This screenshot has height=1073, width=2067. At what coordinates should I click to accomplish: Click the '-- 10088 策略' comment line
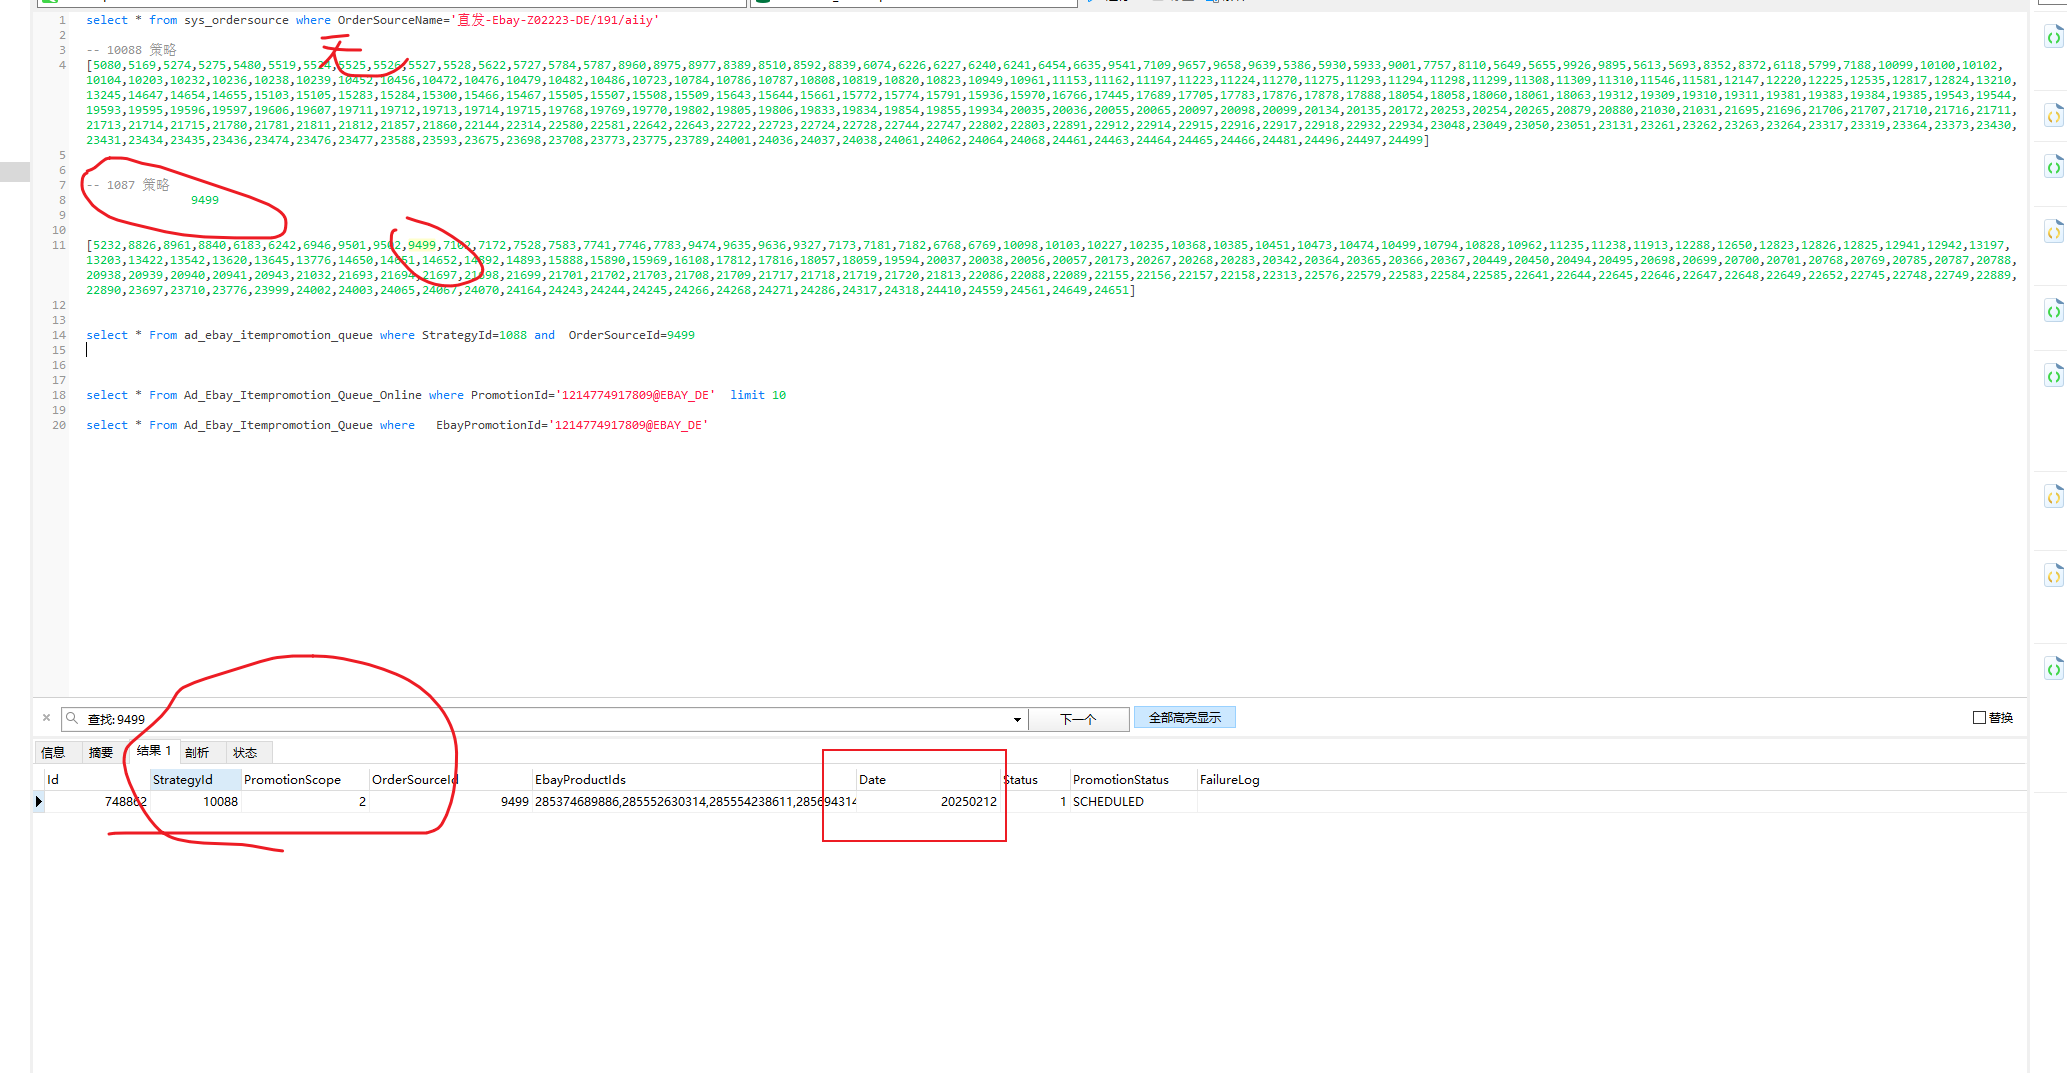pyautogui.click(x=131, y=50)
